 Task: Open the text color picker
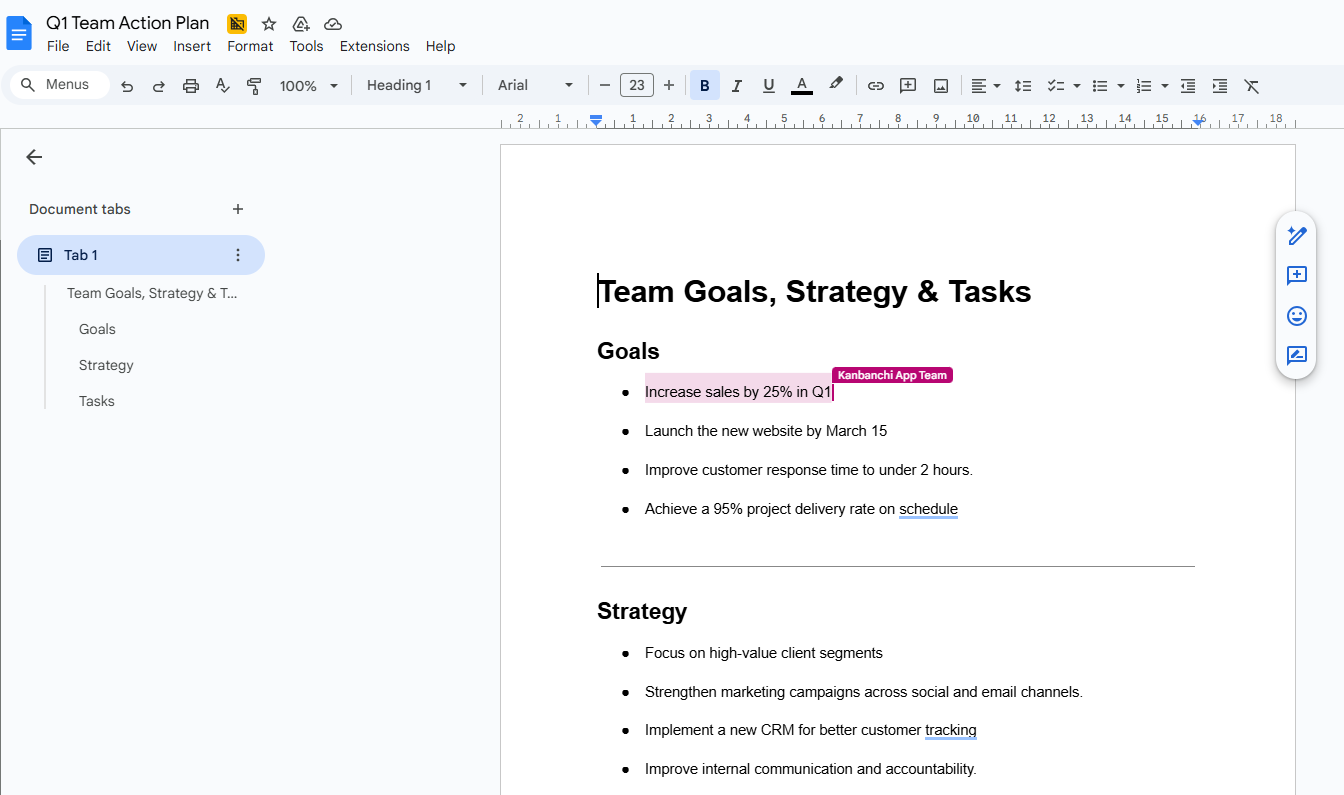[x=801, y=86]
